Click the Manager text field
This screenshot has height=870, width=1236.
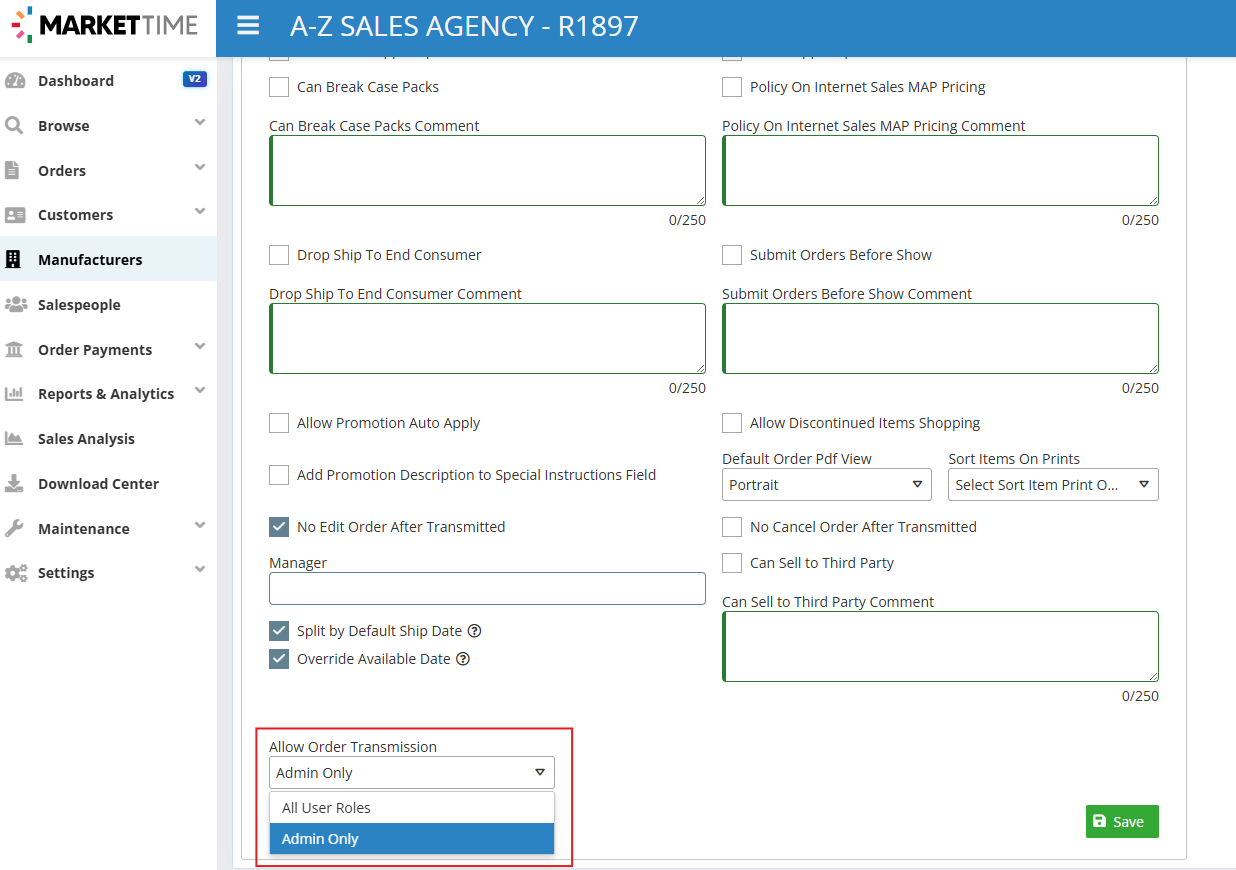[x=487, y=588]
